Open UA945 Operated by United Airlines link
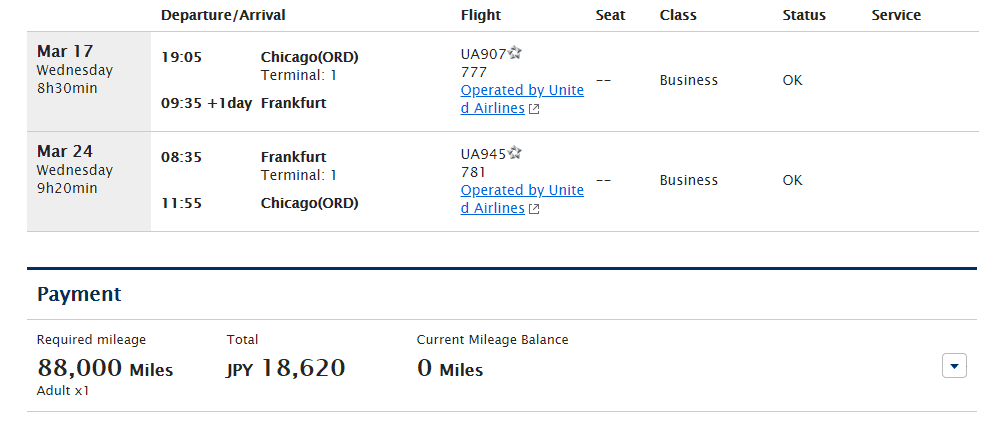The image size is (1003, 443). [521, 190]
